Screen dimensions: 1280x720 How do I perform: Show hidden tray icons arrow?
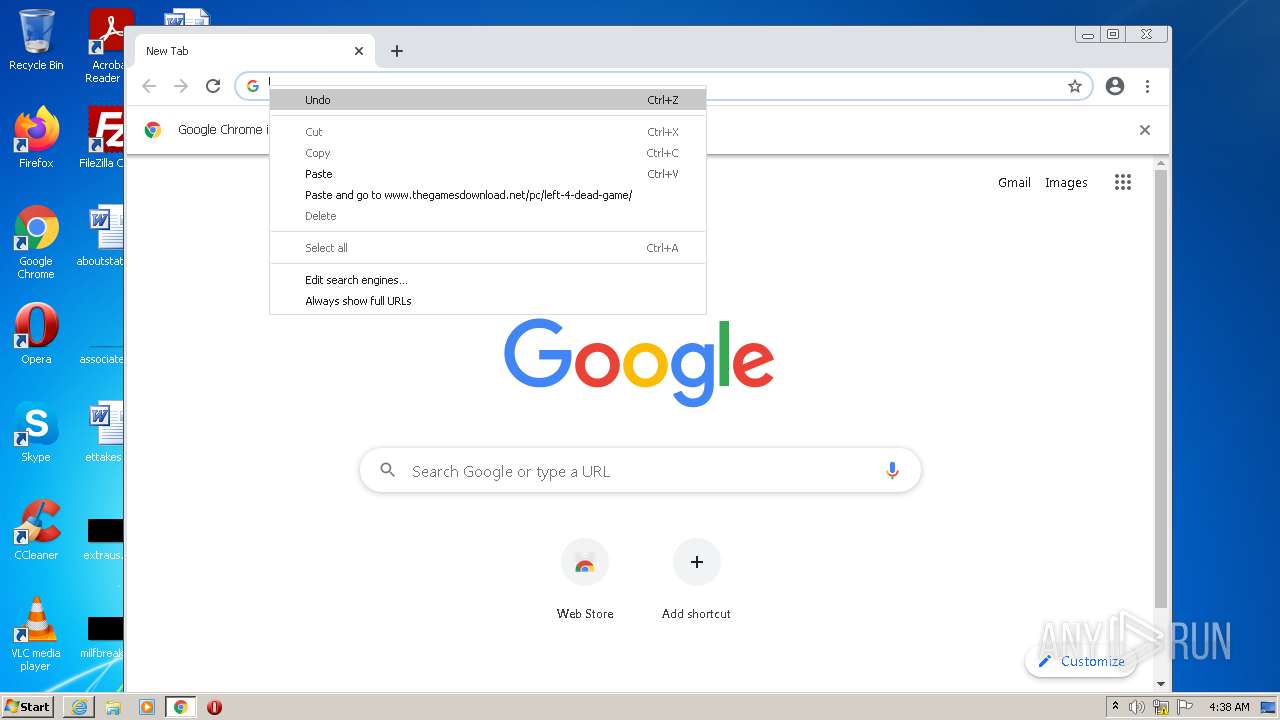(1115, 707)
